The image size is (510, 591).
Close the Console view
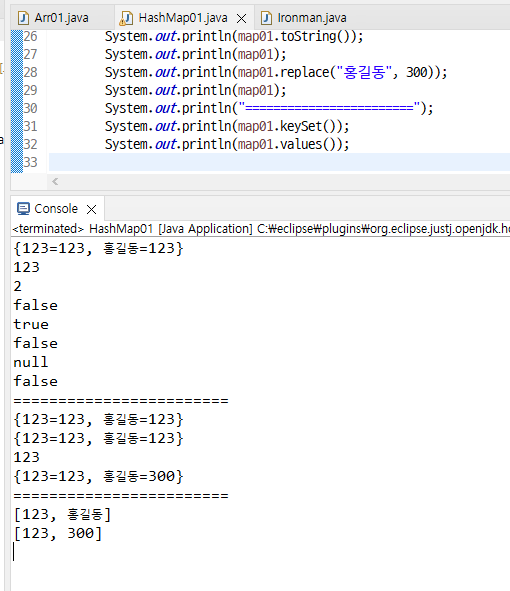pos(91,209)
